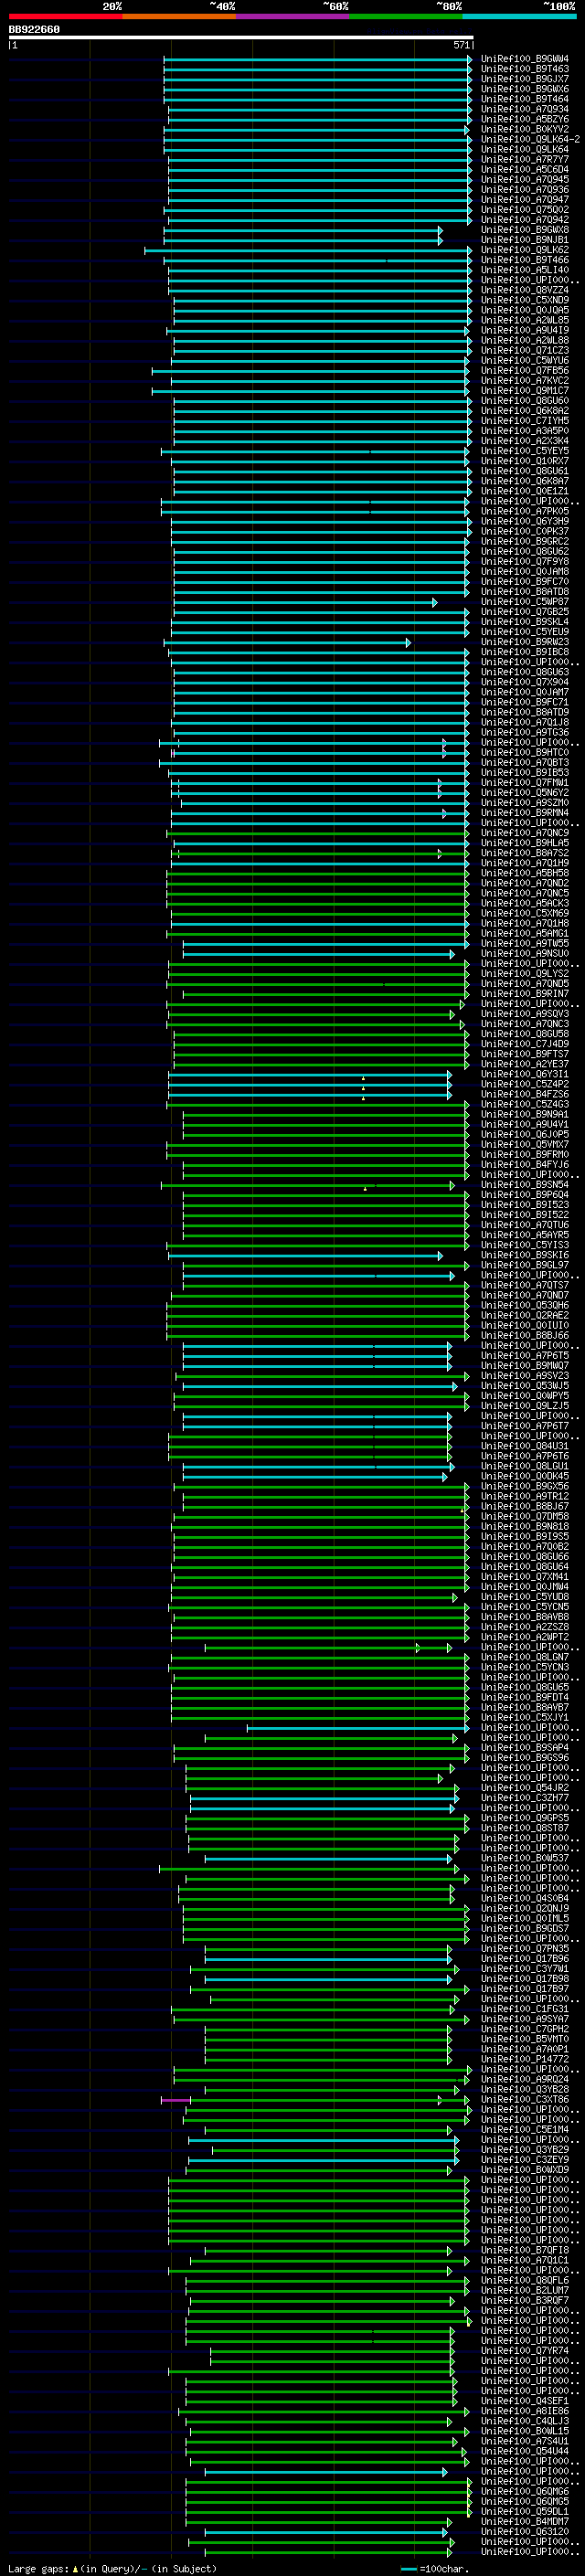Click the query end position 571
The height and width of the screenshot is (2576, 585).
point(462,45)
